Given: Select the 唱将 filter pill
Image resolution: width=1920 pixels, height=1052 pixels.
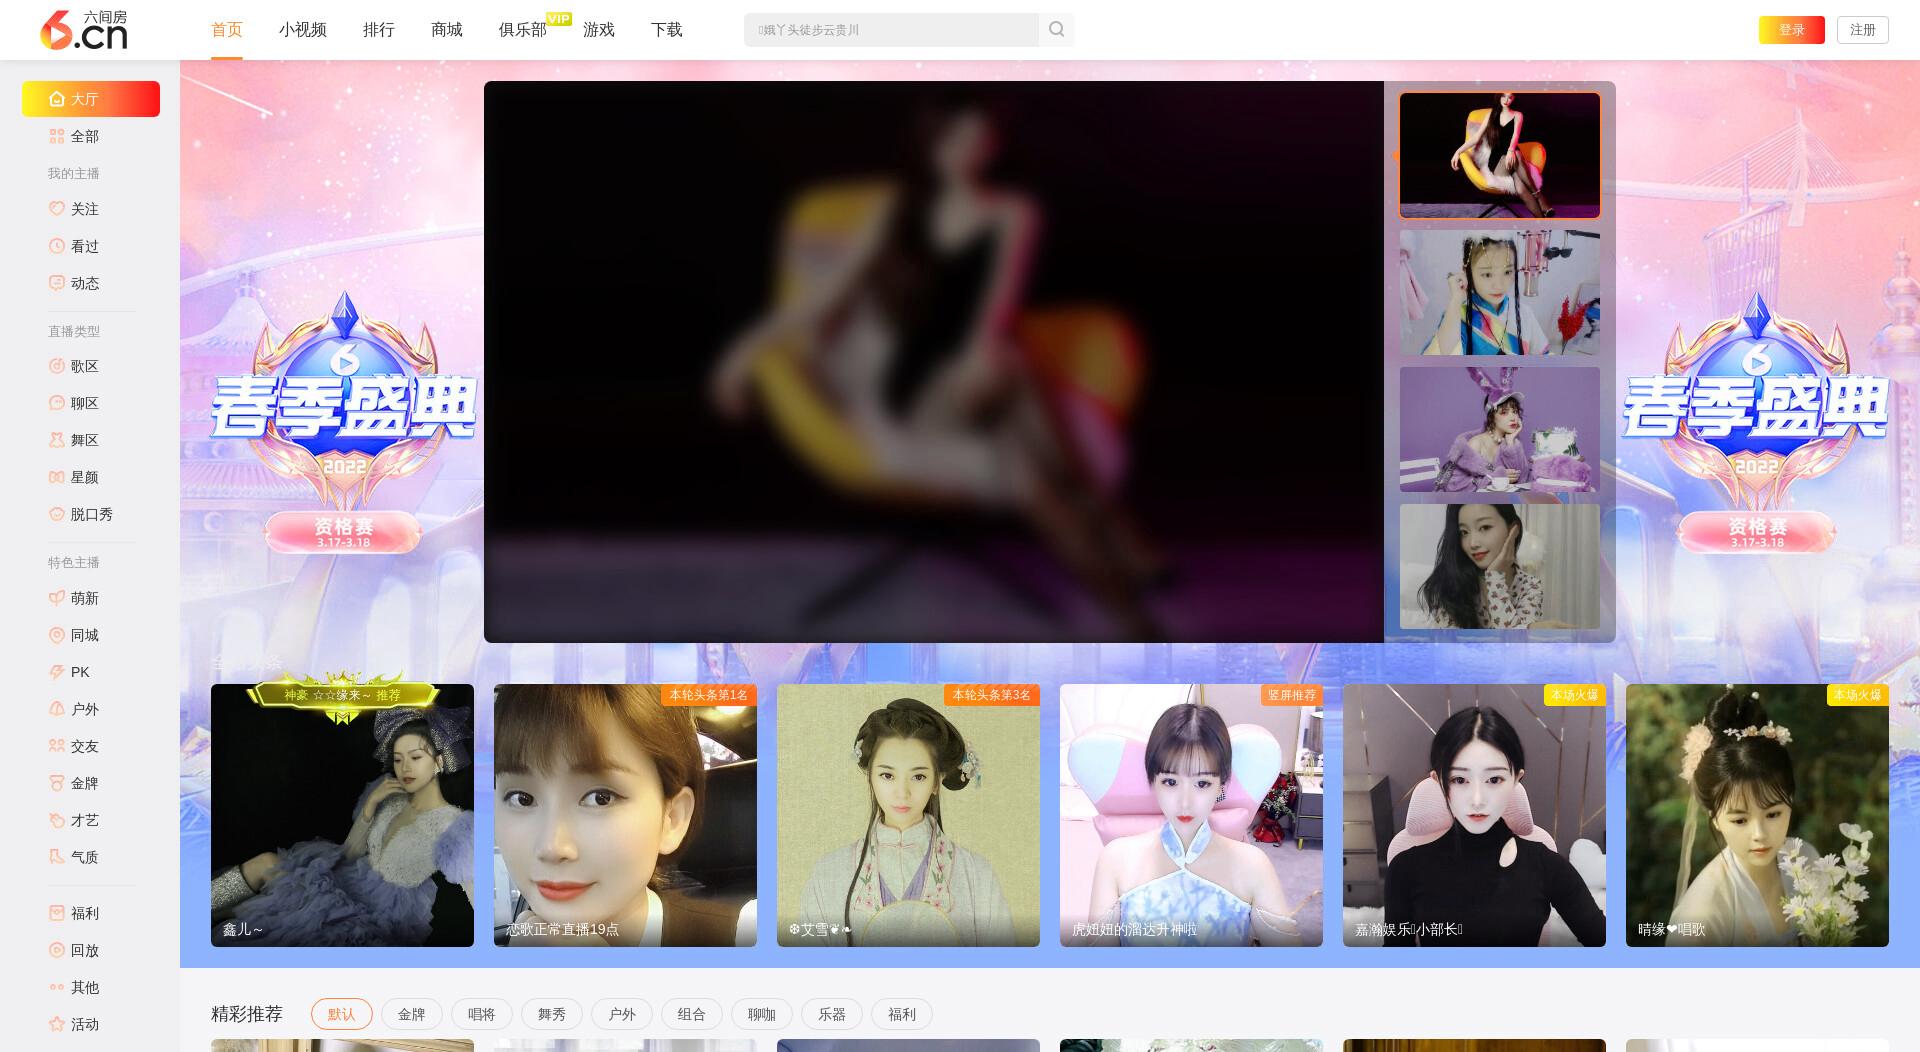Looking at the screenshot, I should 482,1014.
